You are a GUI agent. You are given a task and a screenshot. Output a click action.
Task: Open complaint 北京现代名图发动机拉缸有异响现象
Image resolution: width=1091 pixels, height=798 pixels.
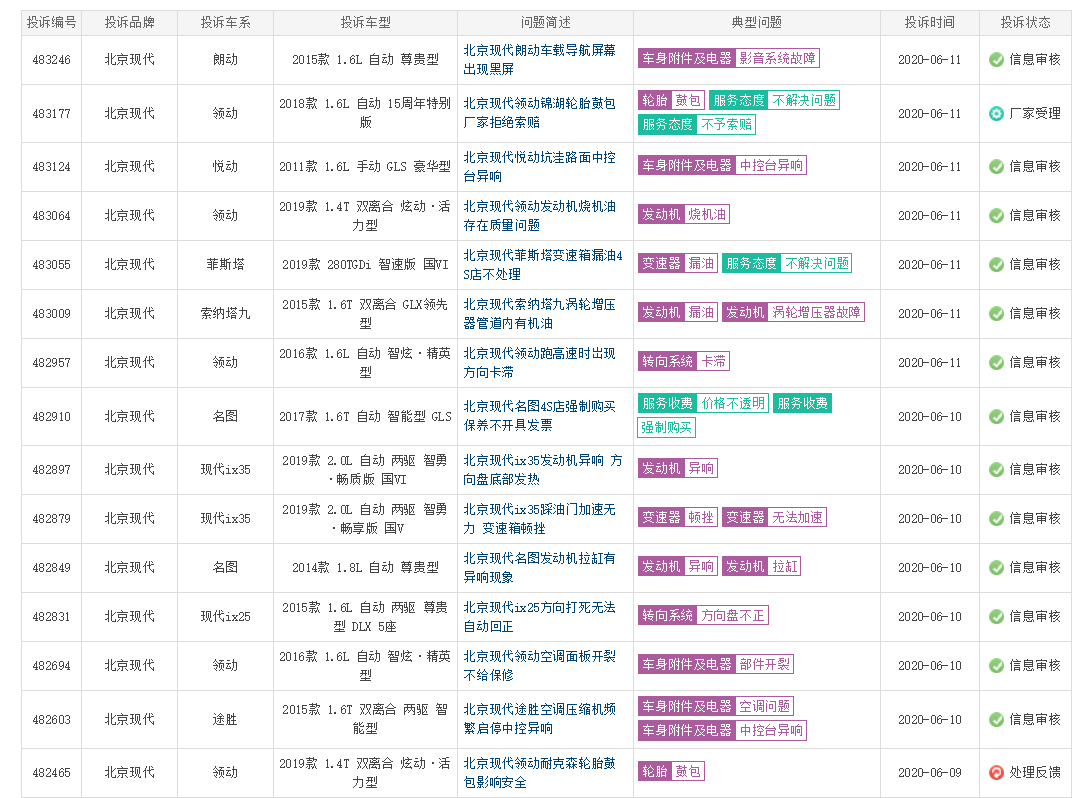[539, 568]
